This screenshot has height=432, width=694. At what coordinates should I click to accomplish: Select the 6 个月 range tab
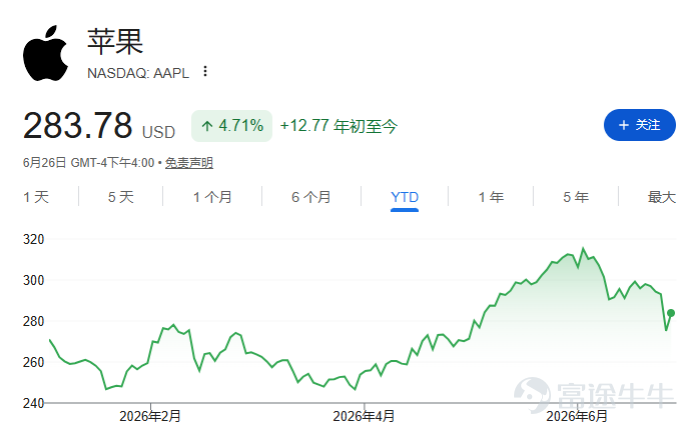(x=311, y=197)
